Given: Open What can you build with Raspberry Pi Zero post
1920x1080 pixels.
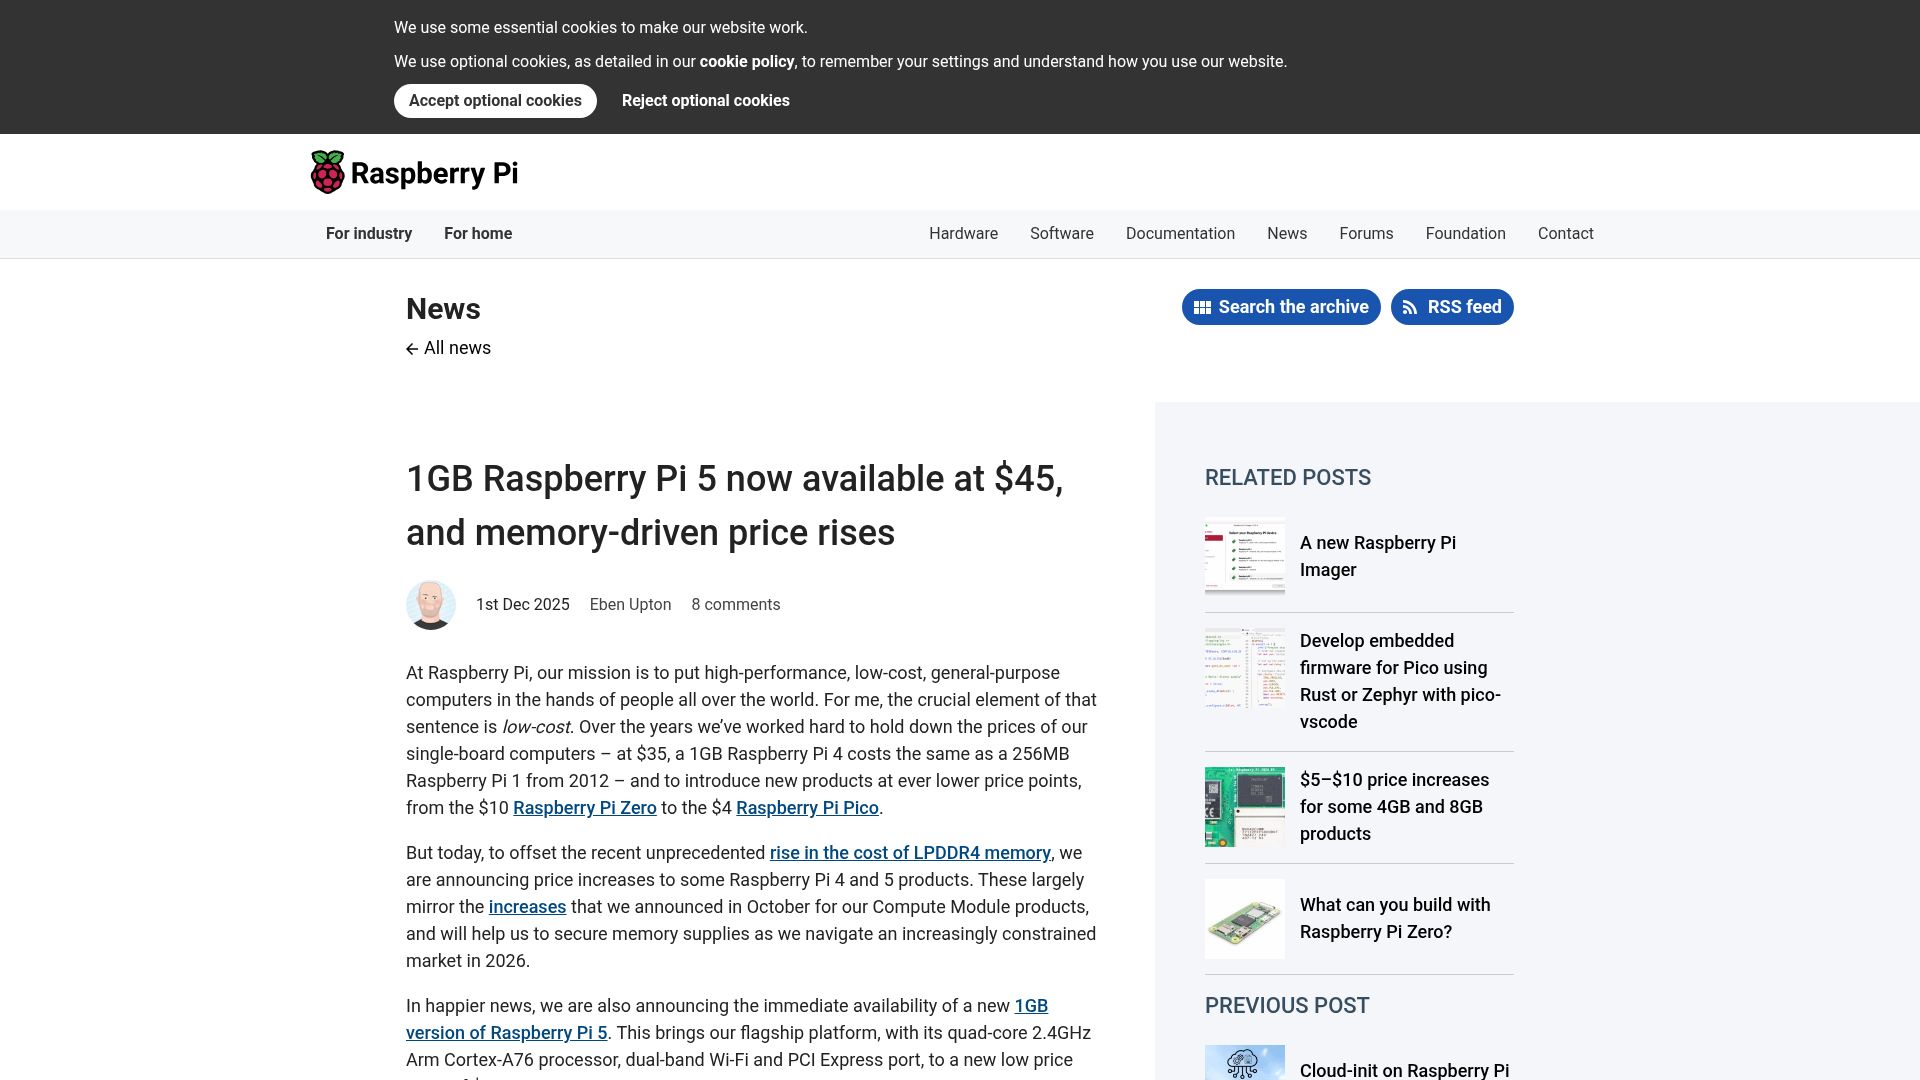Looking at the screenshot, I should click(x=1395, y=918).
